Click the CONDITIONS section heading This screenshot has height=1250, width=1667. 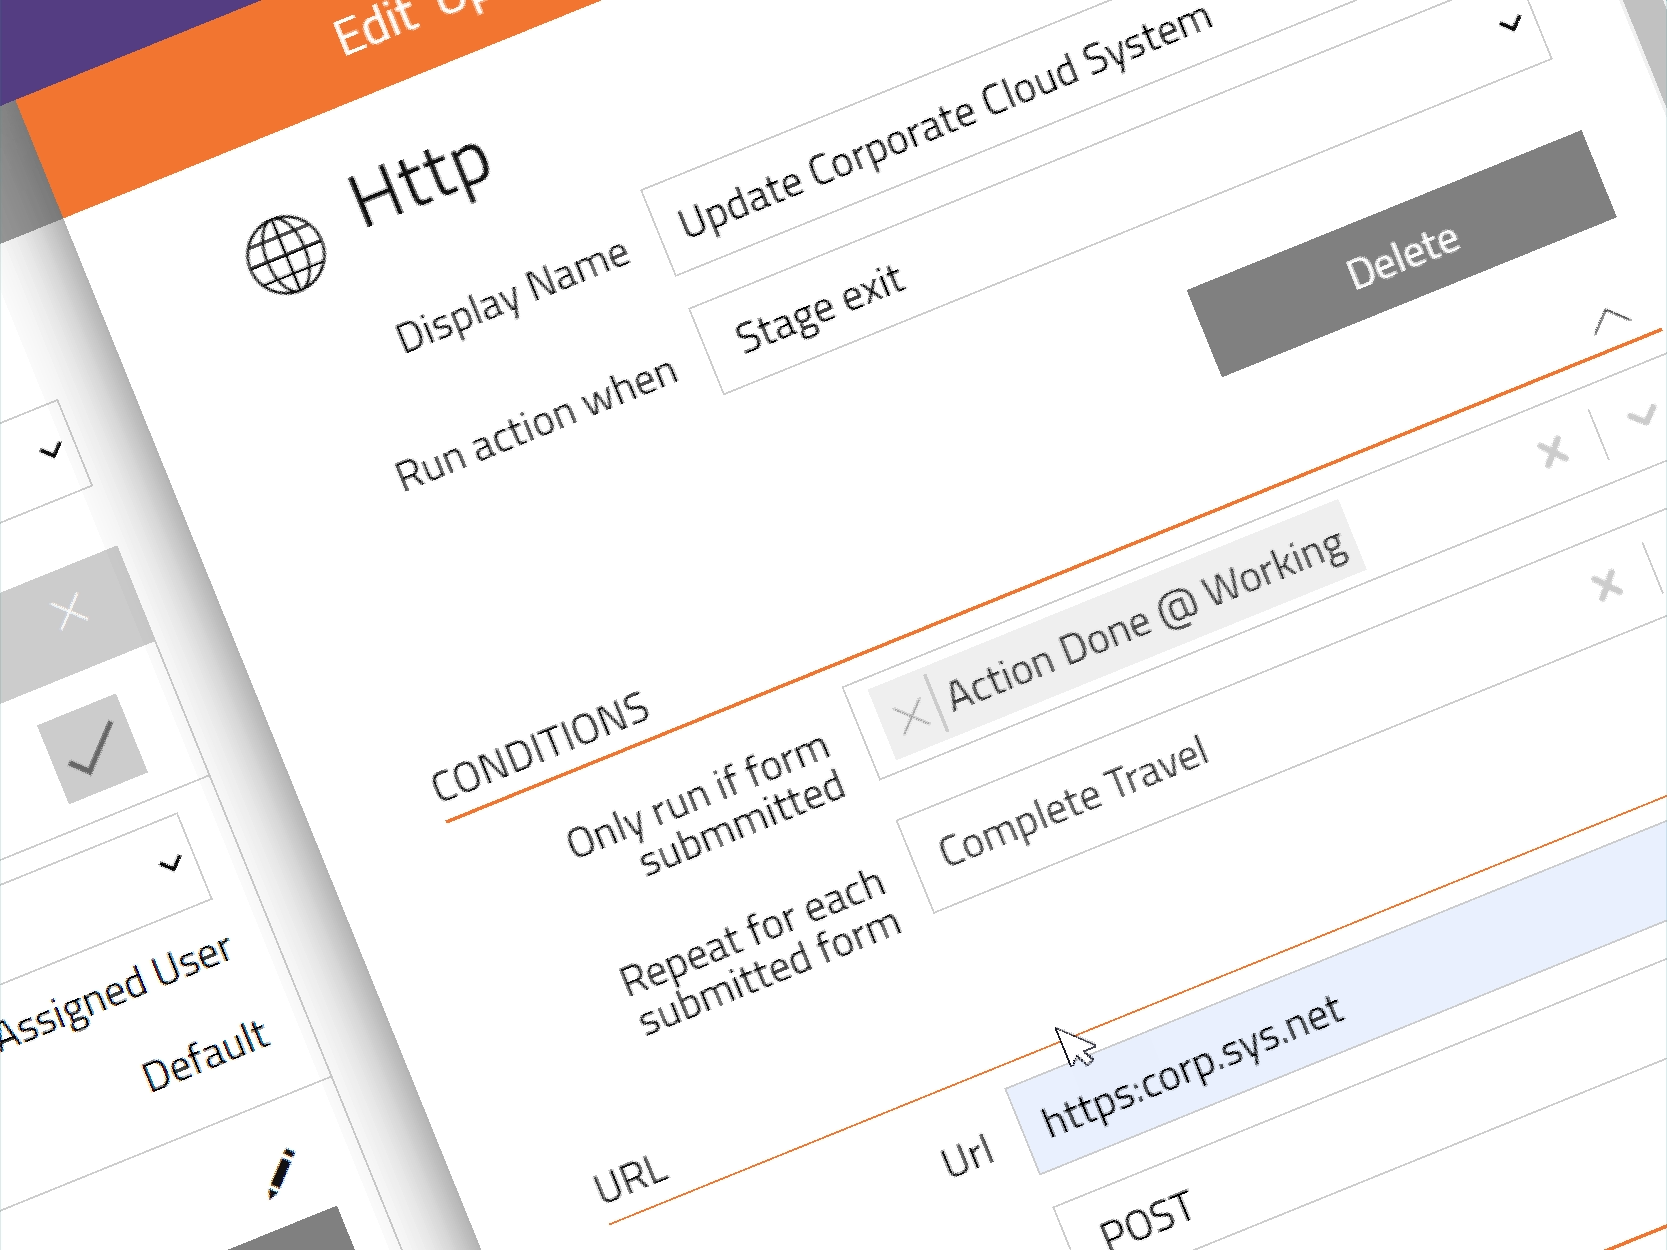pos(540,746)
